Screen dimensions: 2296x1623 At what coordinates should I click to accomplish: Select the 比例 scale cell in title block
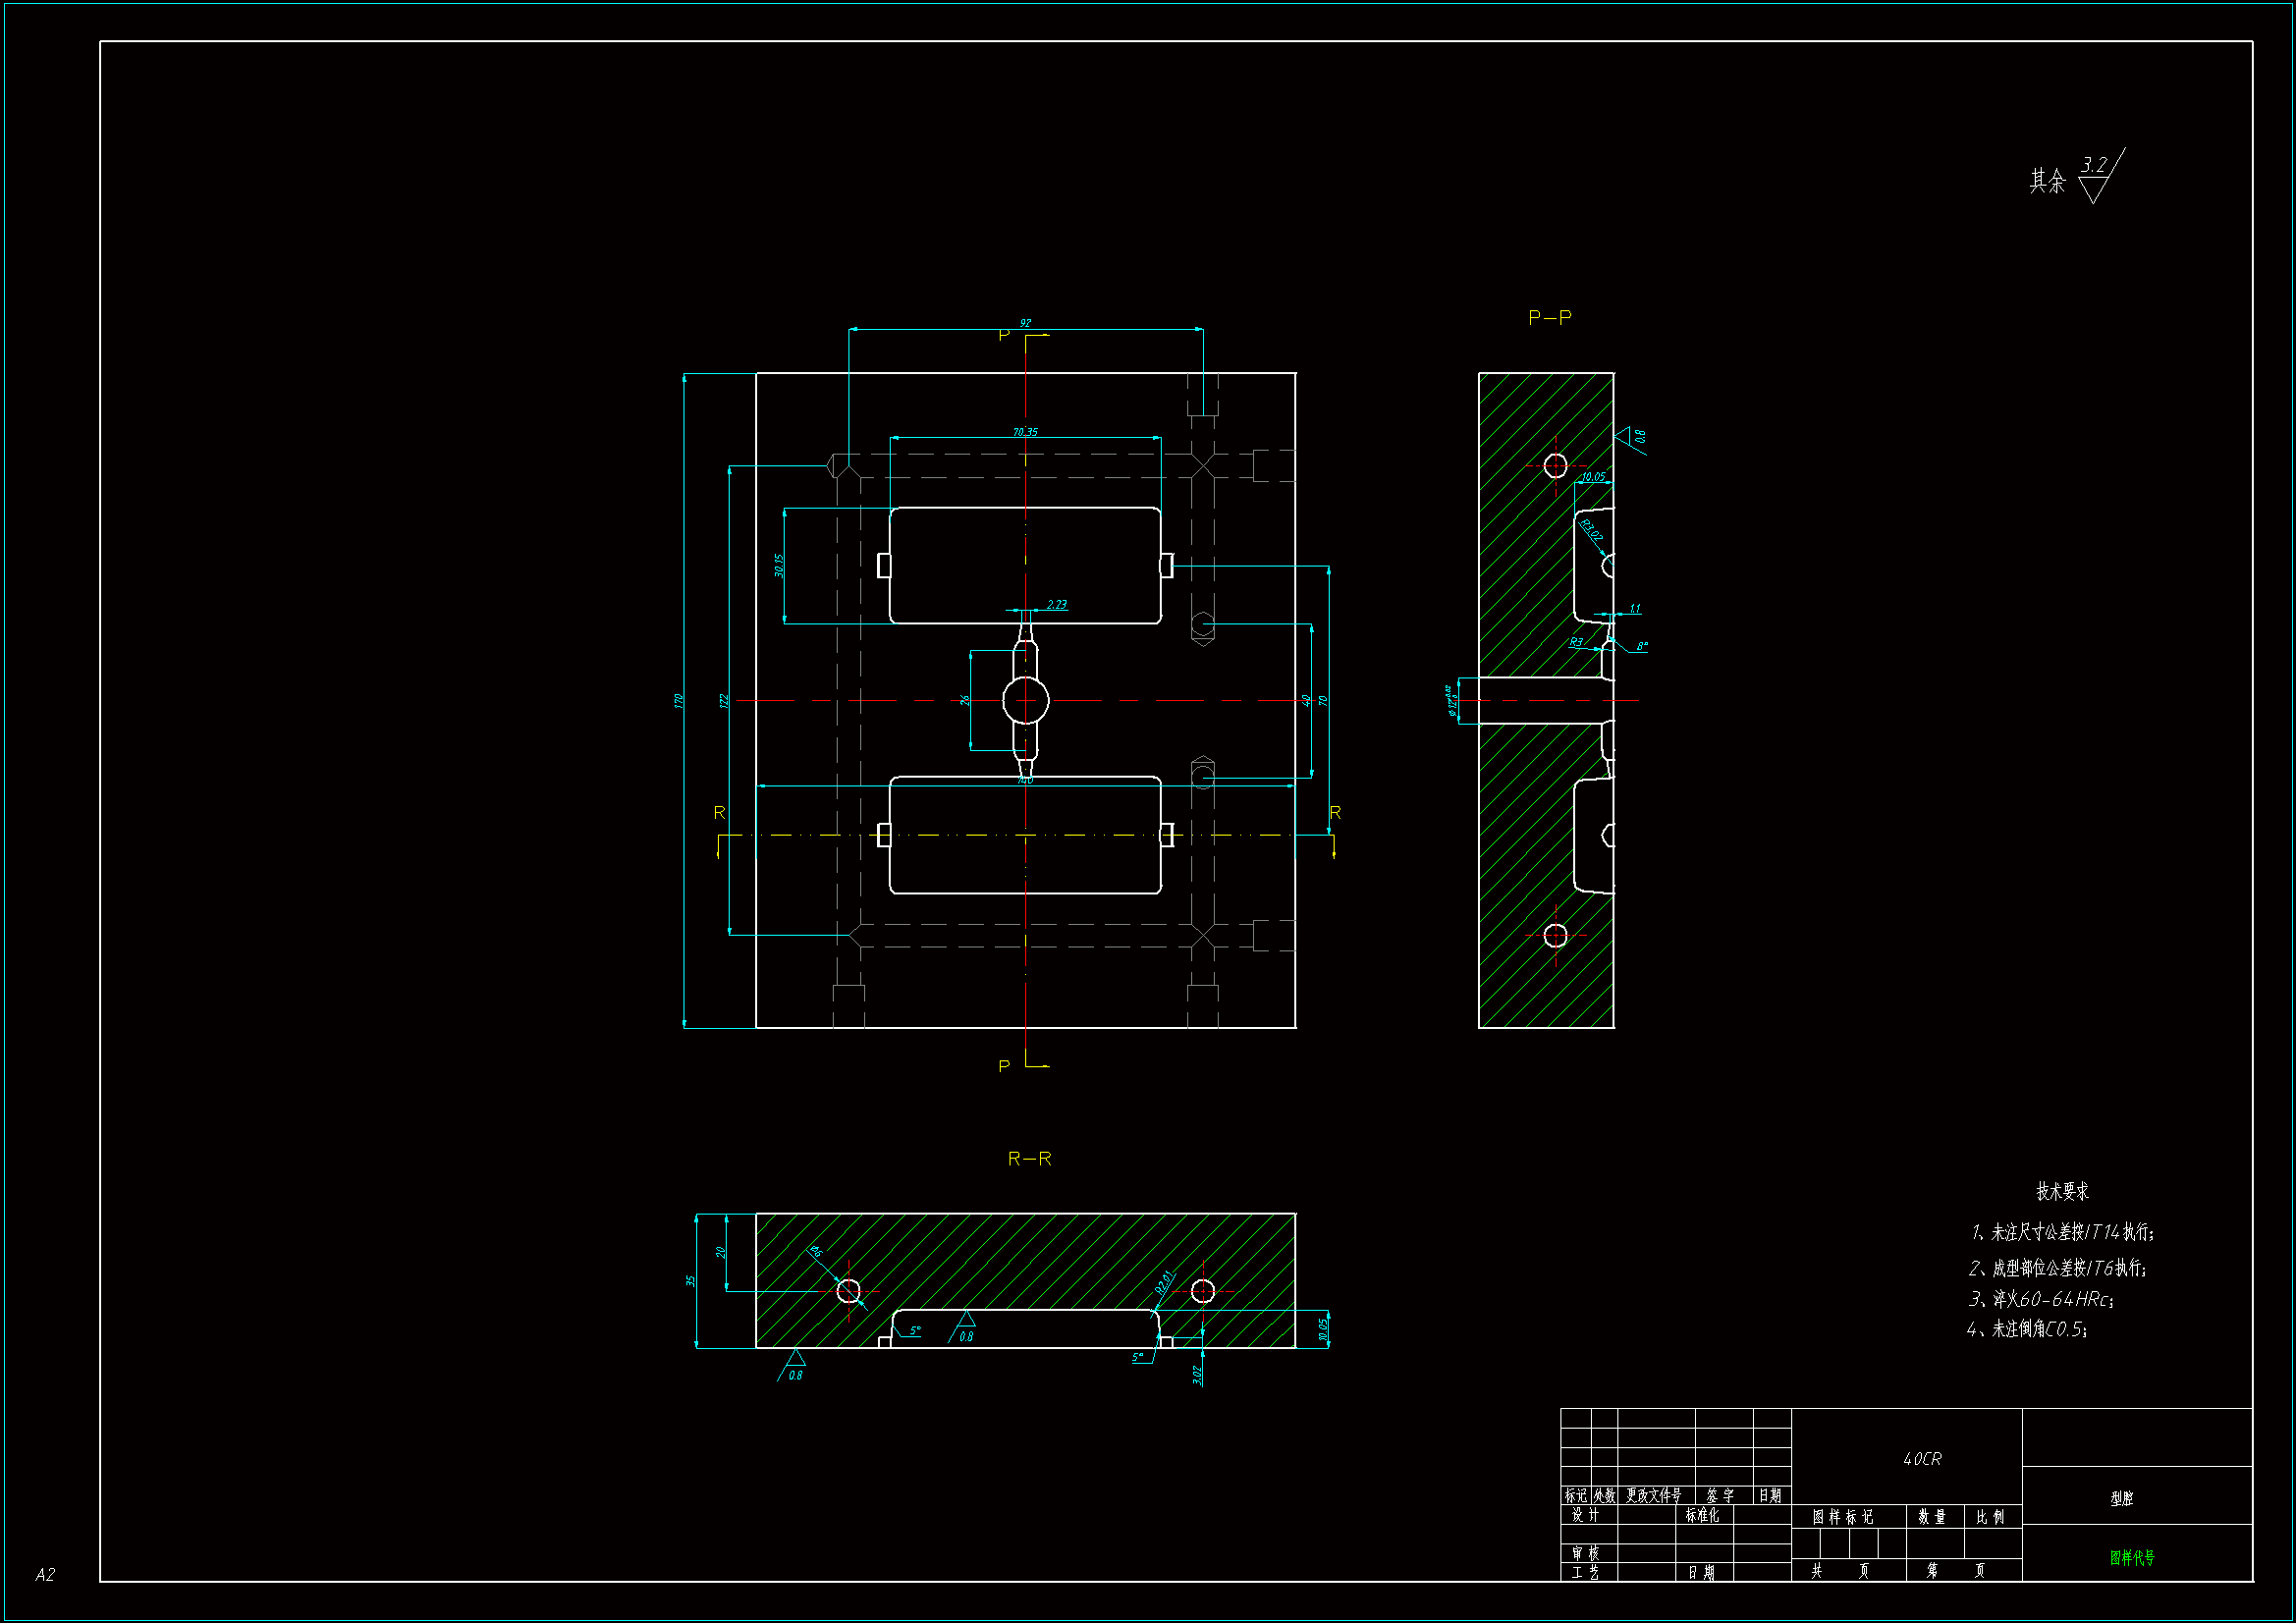coord(1990,1517)
